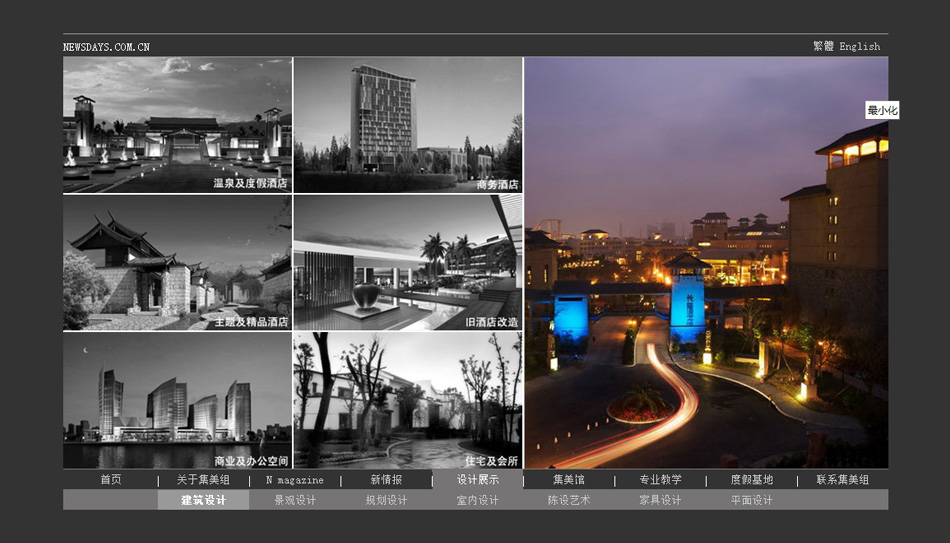Open 联系集美组 contact page
This screenshot has width=950, height=543.
[842, 480]
